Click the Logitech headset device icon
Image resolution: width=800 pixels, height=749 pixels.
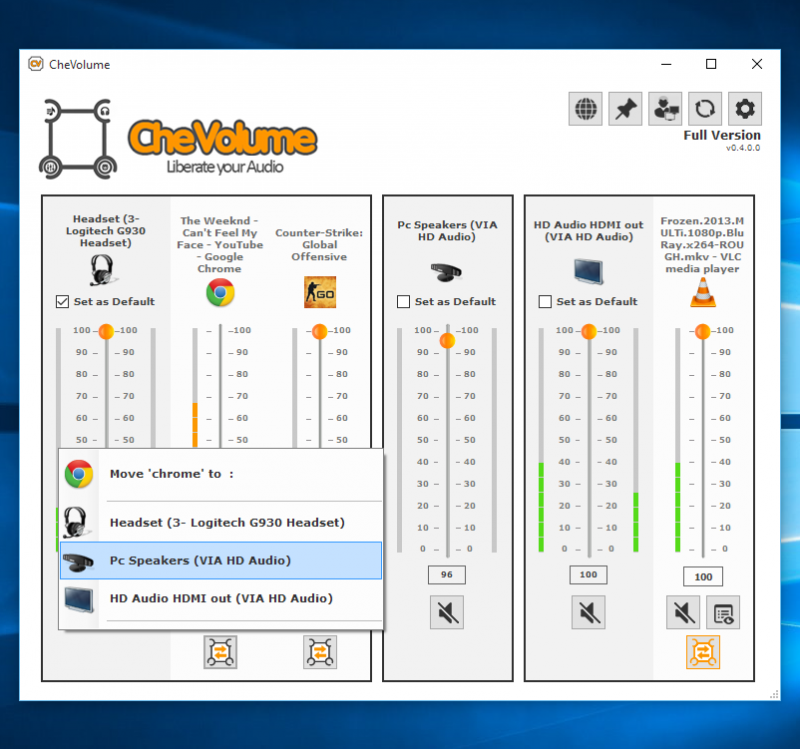click(102, 270)
